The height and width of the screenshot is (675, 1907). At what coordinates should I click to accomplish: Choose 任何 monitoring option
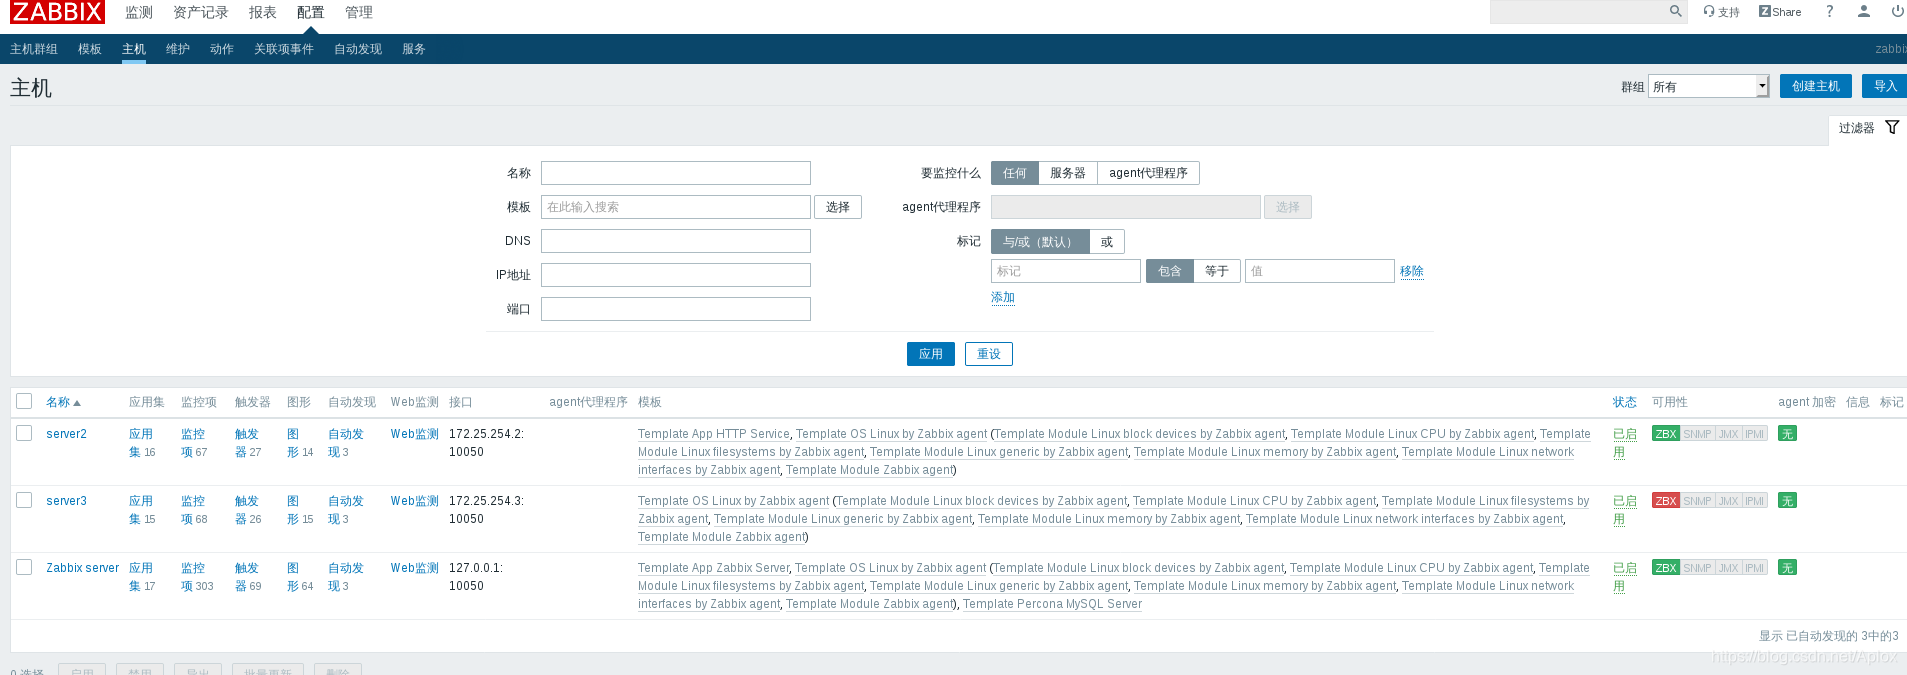1014,173
